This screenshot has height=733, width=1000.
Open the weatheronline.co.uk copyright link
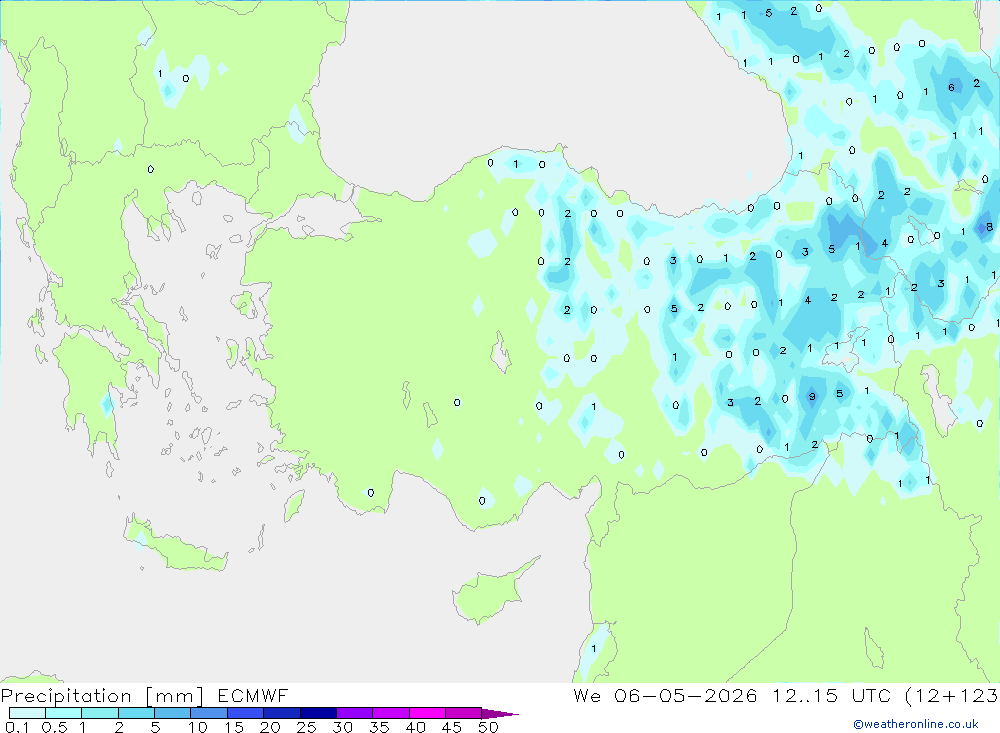pyautogui.click(x=916, y=724)
